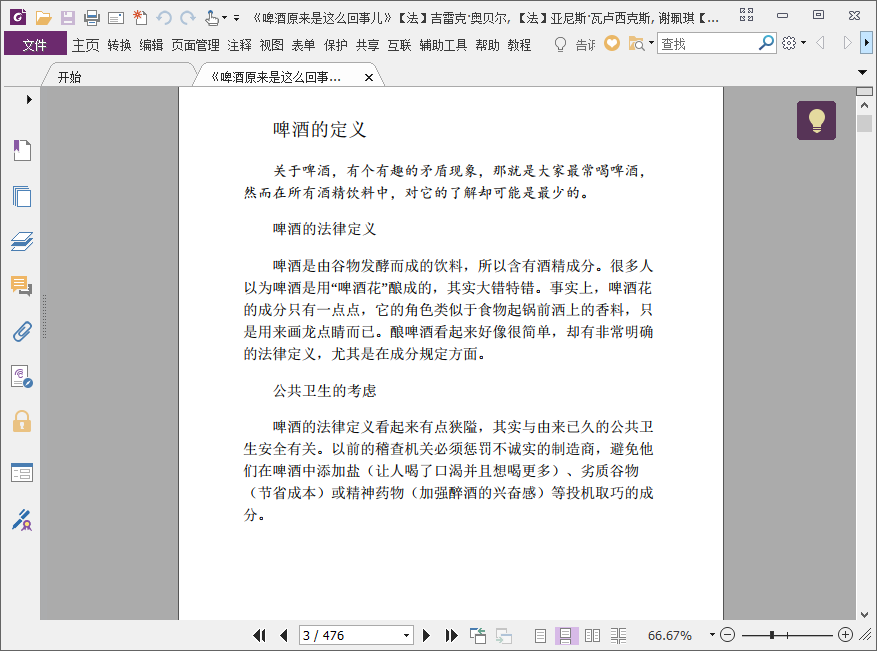Open the Layers panel in the sidebar

coord(22,242)
